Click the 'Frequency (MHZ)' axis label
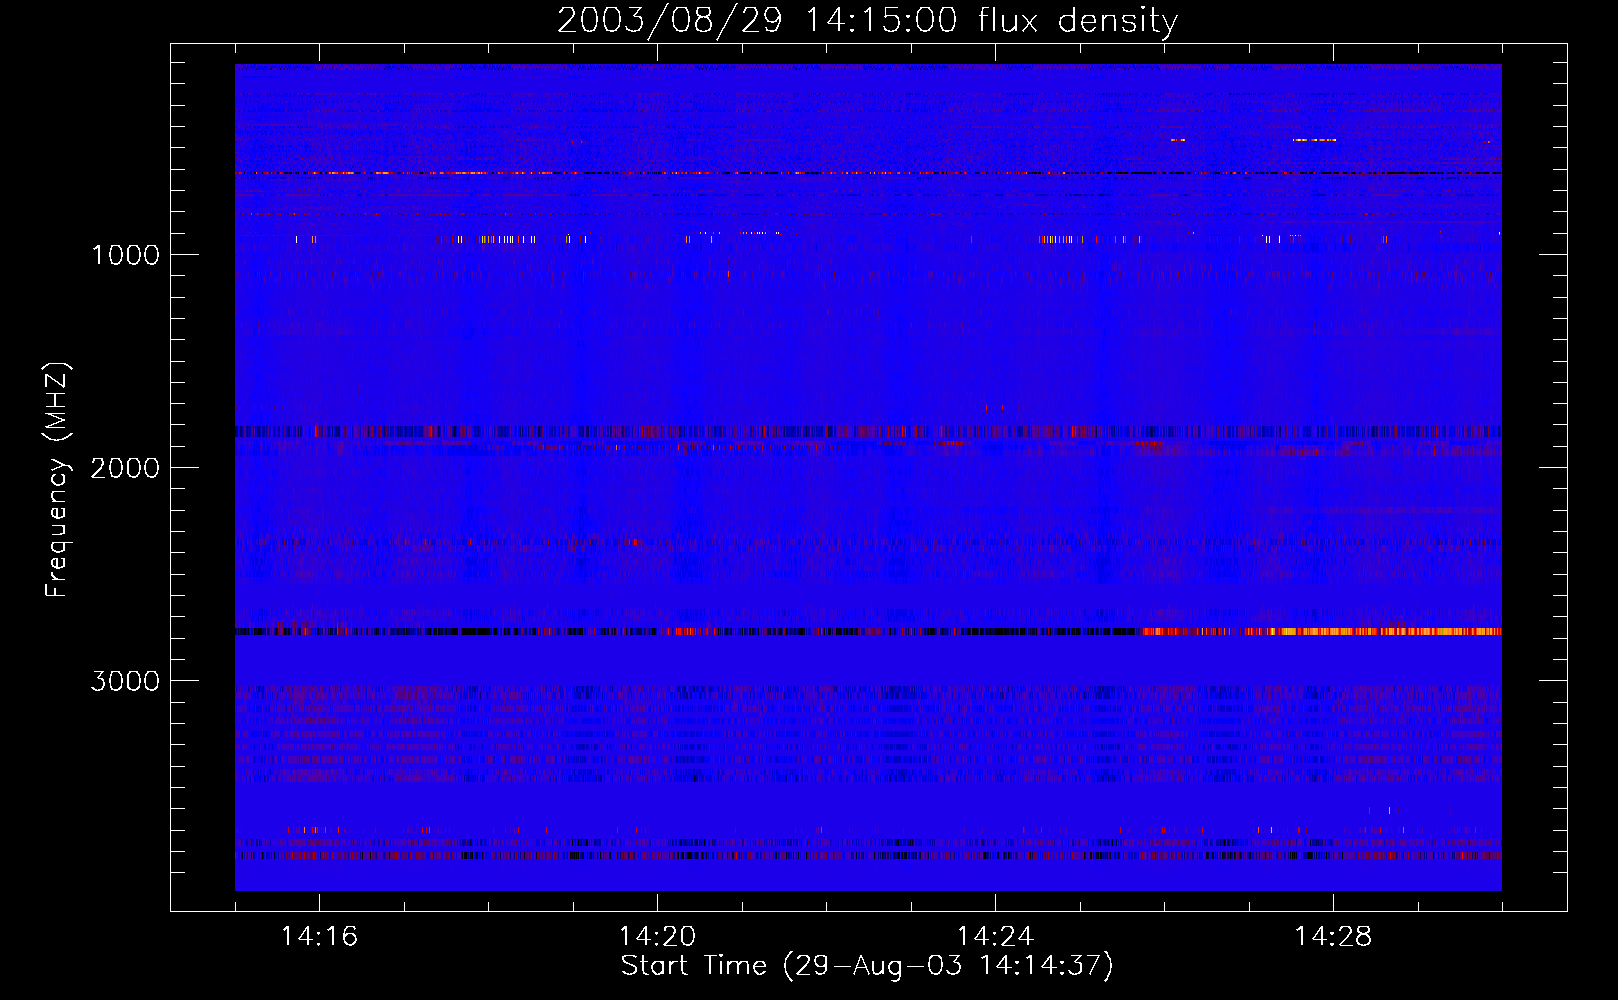This screenshot has height=1000, width=1618. click(57, 480)
